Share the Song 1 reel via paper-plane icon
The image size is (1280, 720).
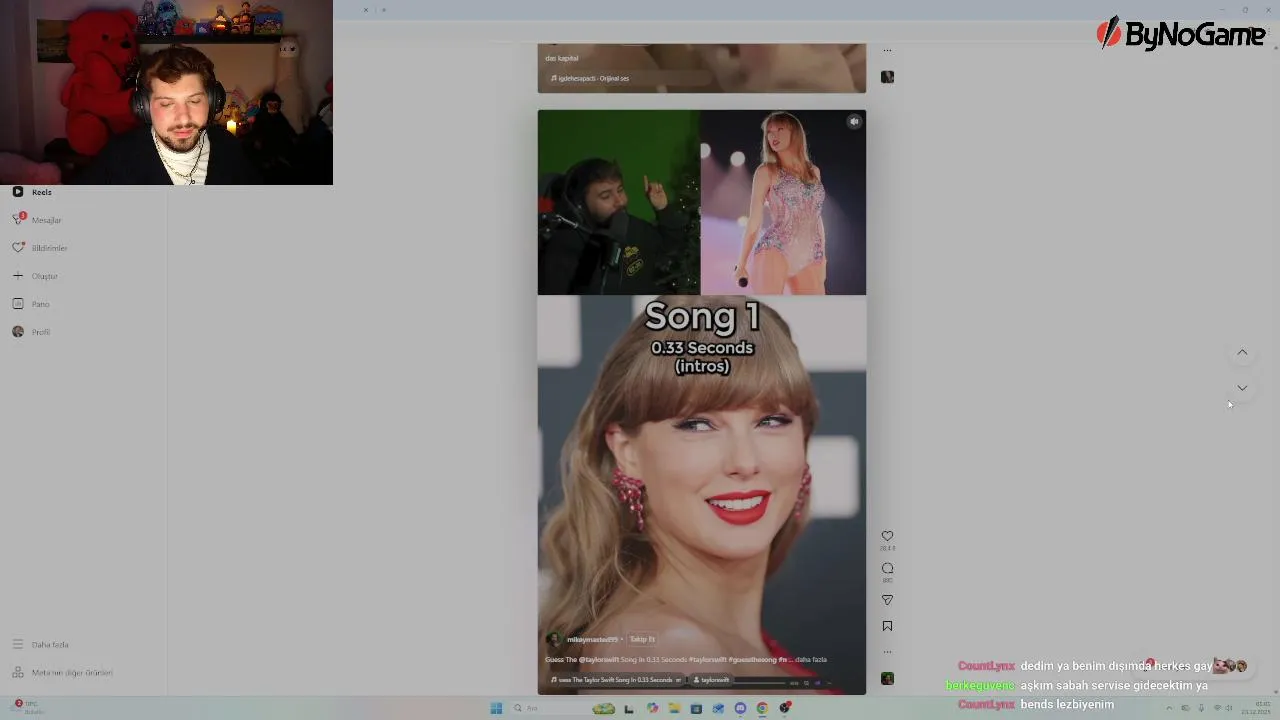click(x=887, y=600)
